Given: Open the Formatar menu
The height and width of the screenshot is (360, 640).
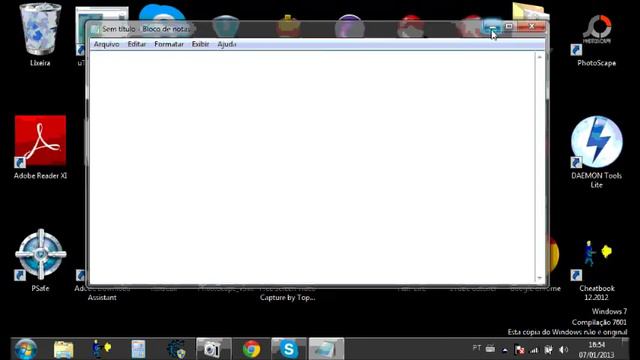Looking at the screenshot, I should (169, 44).
